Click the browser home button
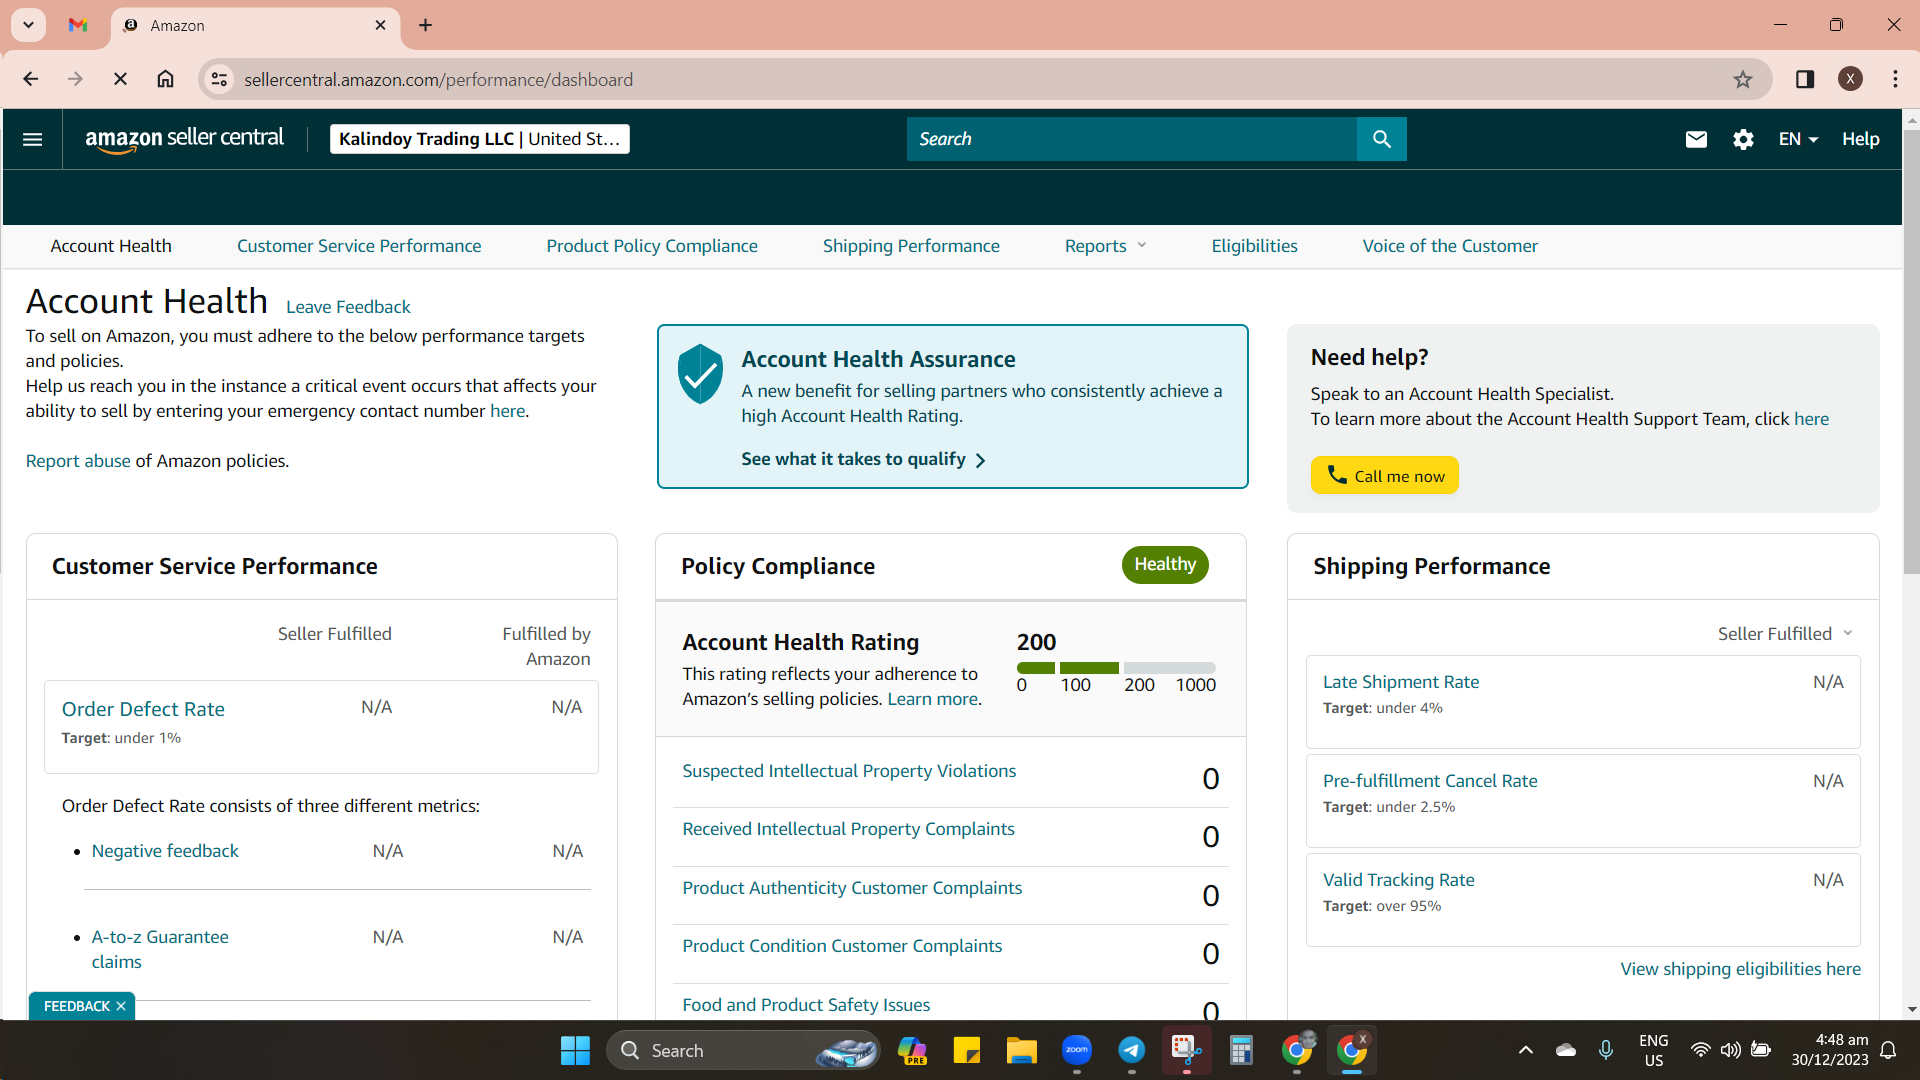1920x1080 pixels. [166, 79]
